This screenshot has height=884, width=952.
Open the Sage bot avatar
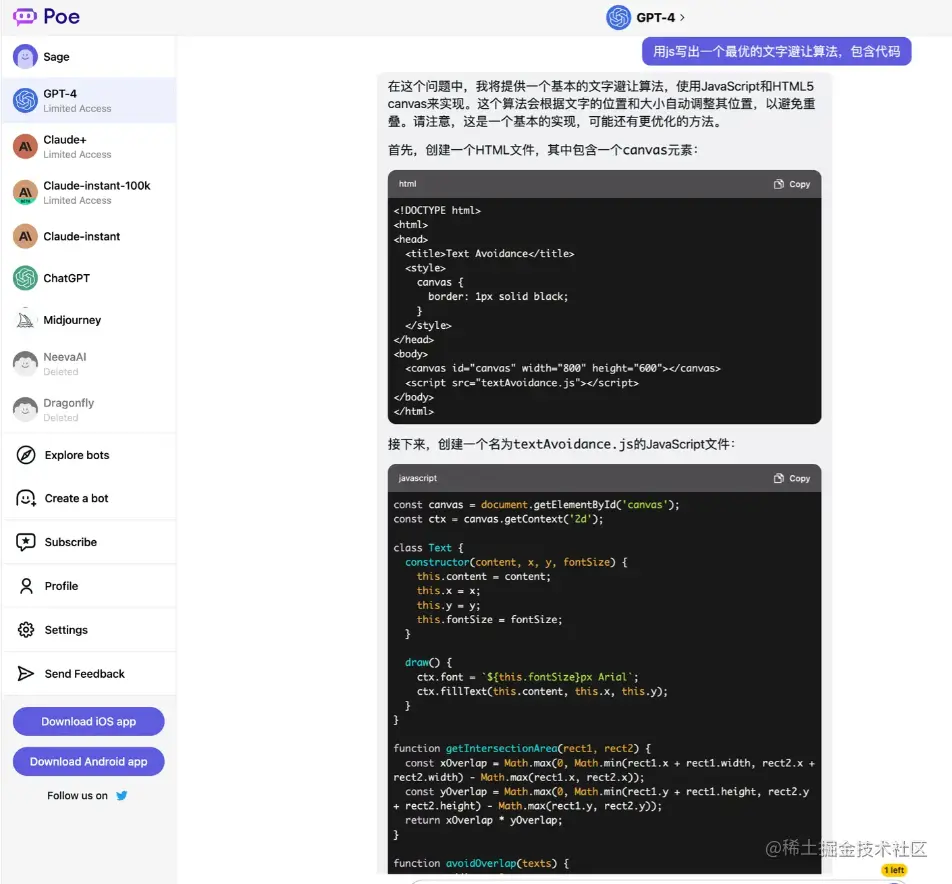(x=25, y=57)
